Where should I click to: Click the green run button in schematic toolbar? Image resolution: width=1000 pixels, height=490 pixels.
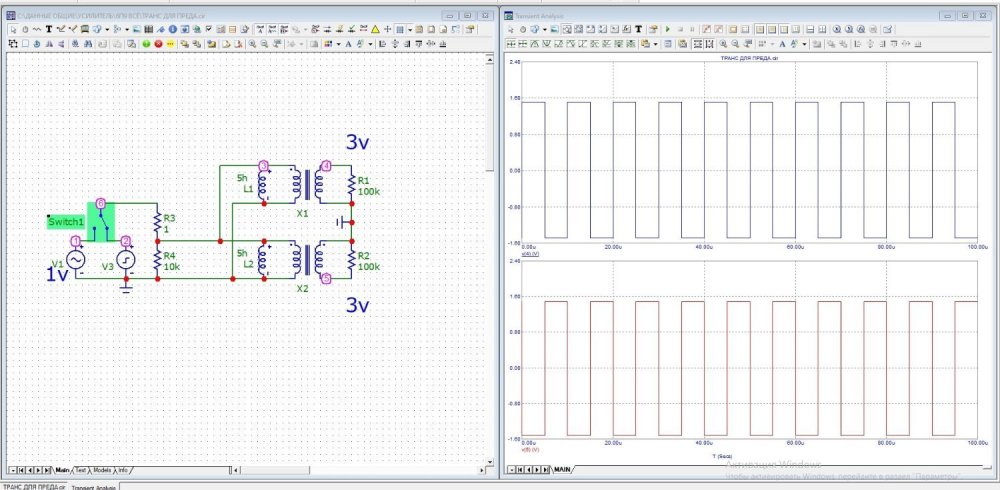coord(147,44)
